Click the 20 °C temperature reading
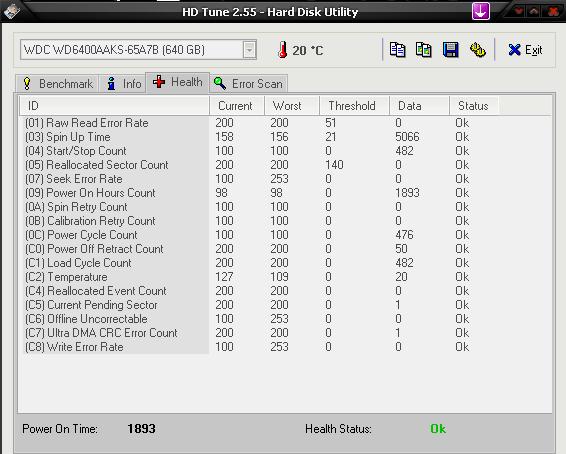The image size is (566, 454). click(x=308, y=51)
